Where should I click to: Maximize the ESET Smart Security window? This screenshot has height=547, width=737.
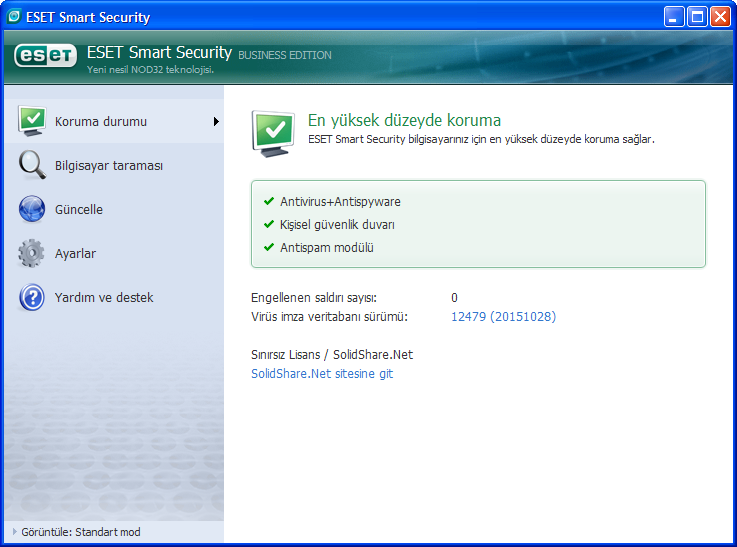coord(697,17)
